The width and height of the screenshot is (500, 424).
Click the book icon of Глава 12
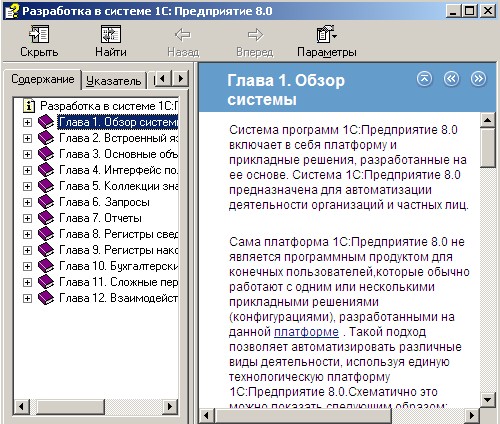click(x=46, y=298)
